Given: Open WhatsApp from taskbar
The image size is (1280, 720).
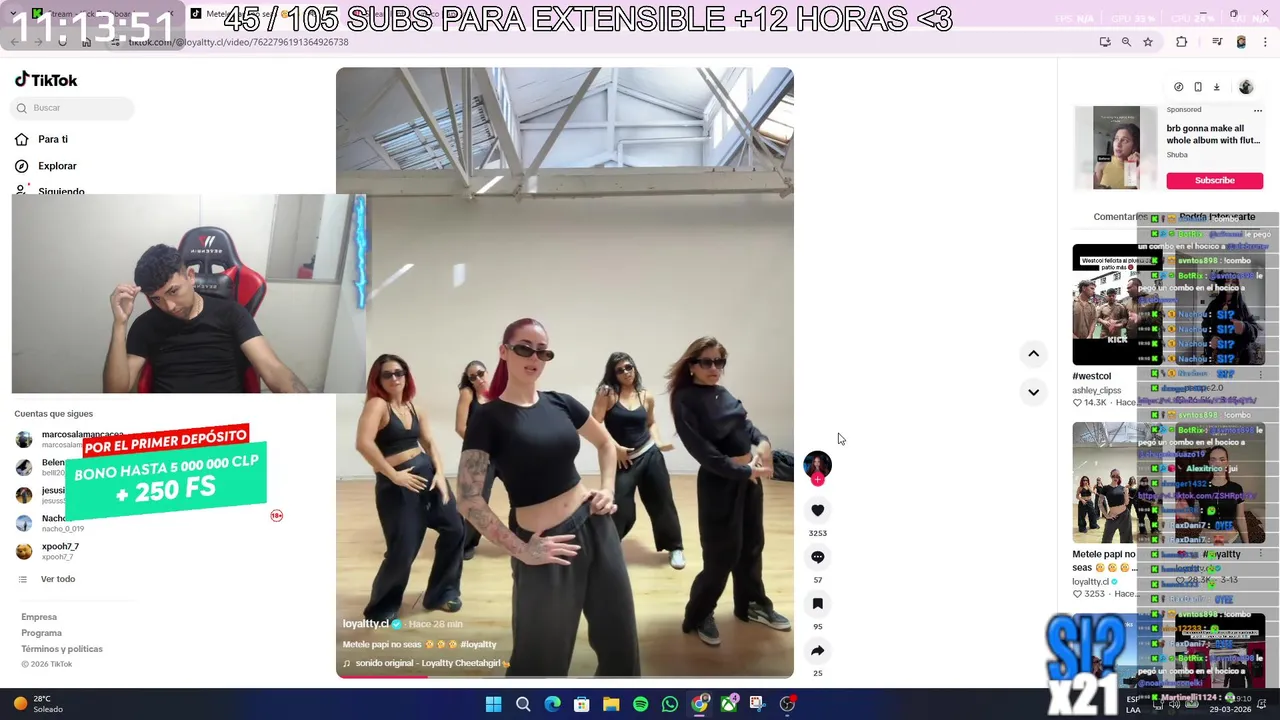Looking at the screenshot, I should (x=670, y=704).
